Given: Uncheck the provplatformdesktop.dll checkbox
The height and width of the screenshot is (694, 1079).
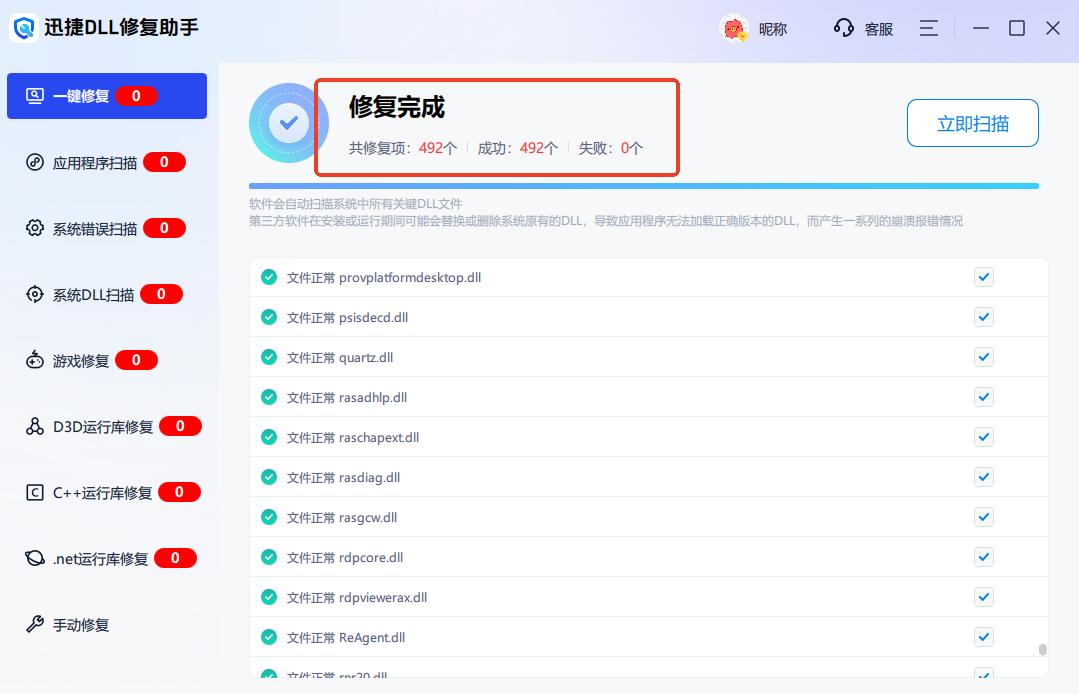Looking at the screenshot, I should point(984,277).
